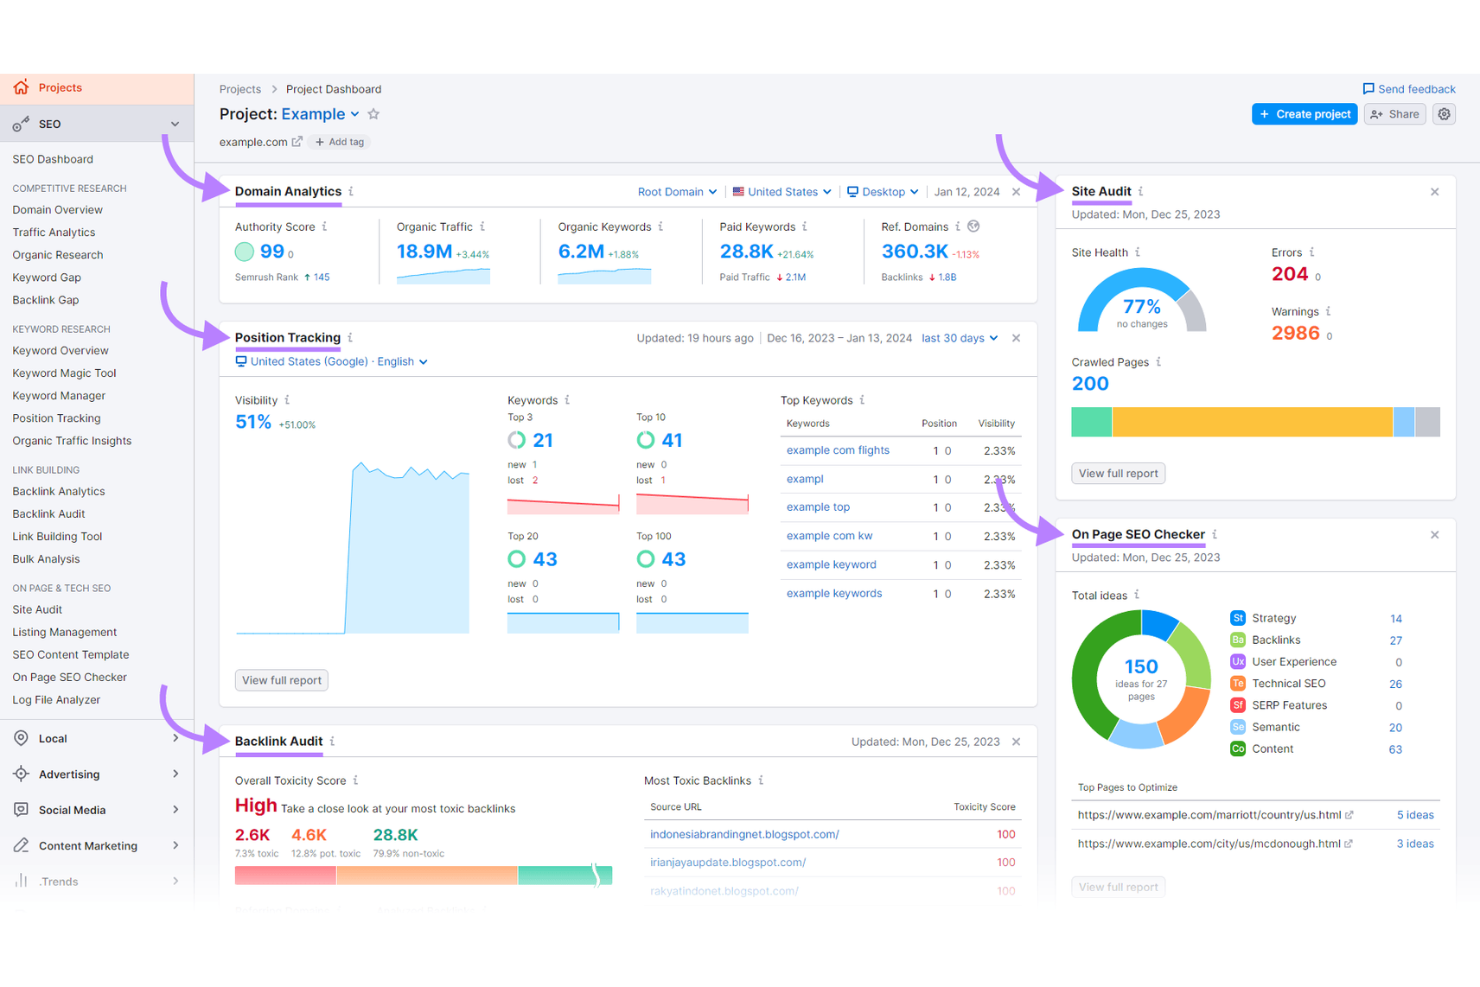The height and width of the screenshot is (987, 1480).
Task: Click Position Tracking info icon
Action: tap(350, 337)
